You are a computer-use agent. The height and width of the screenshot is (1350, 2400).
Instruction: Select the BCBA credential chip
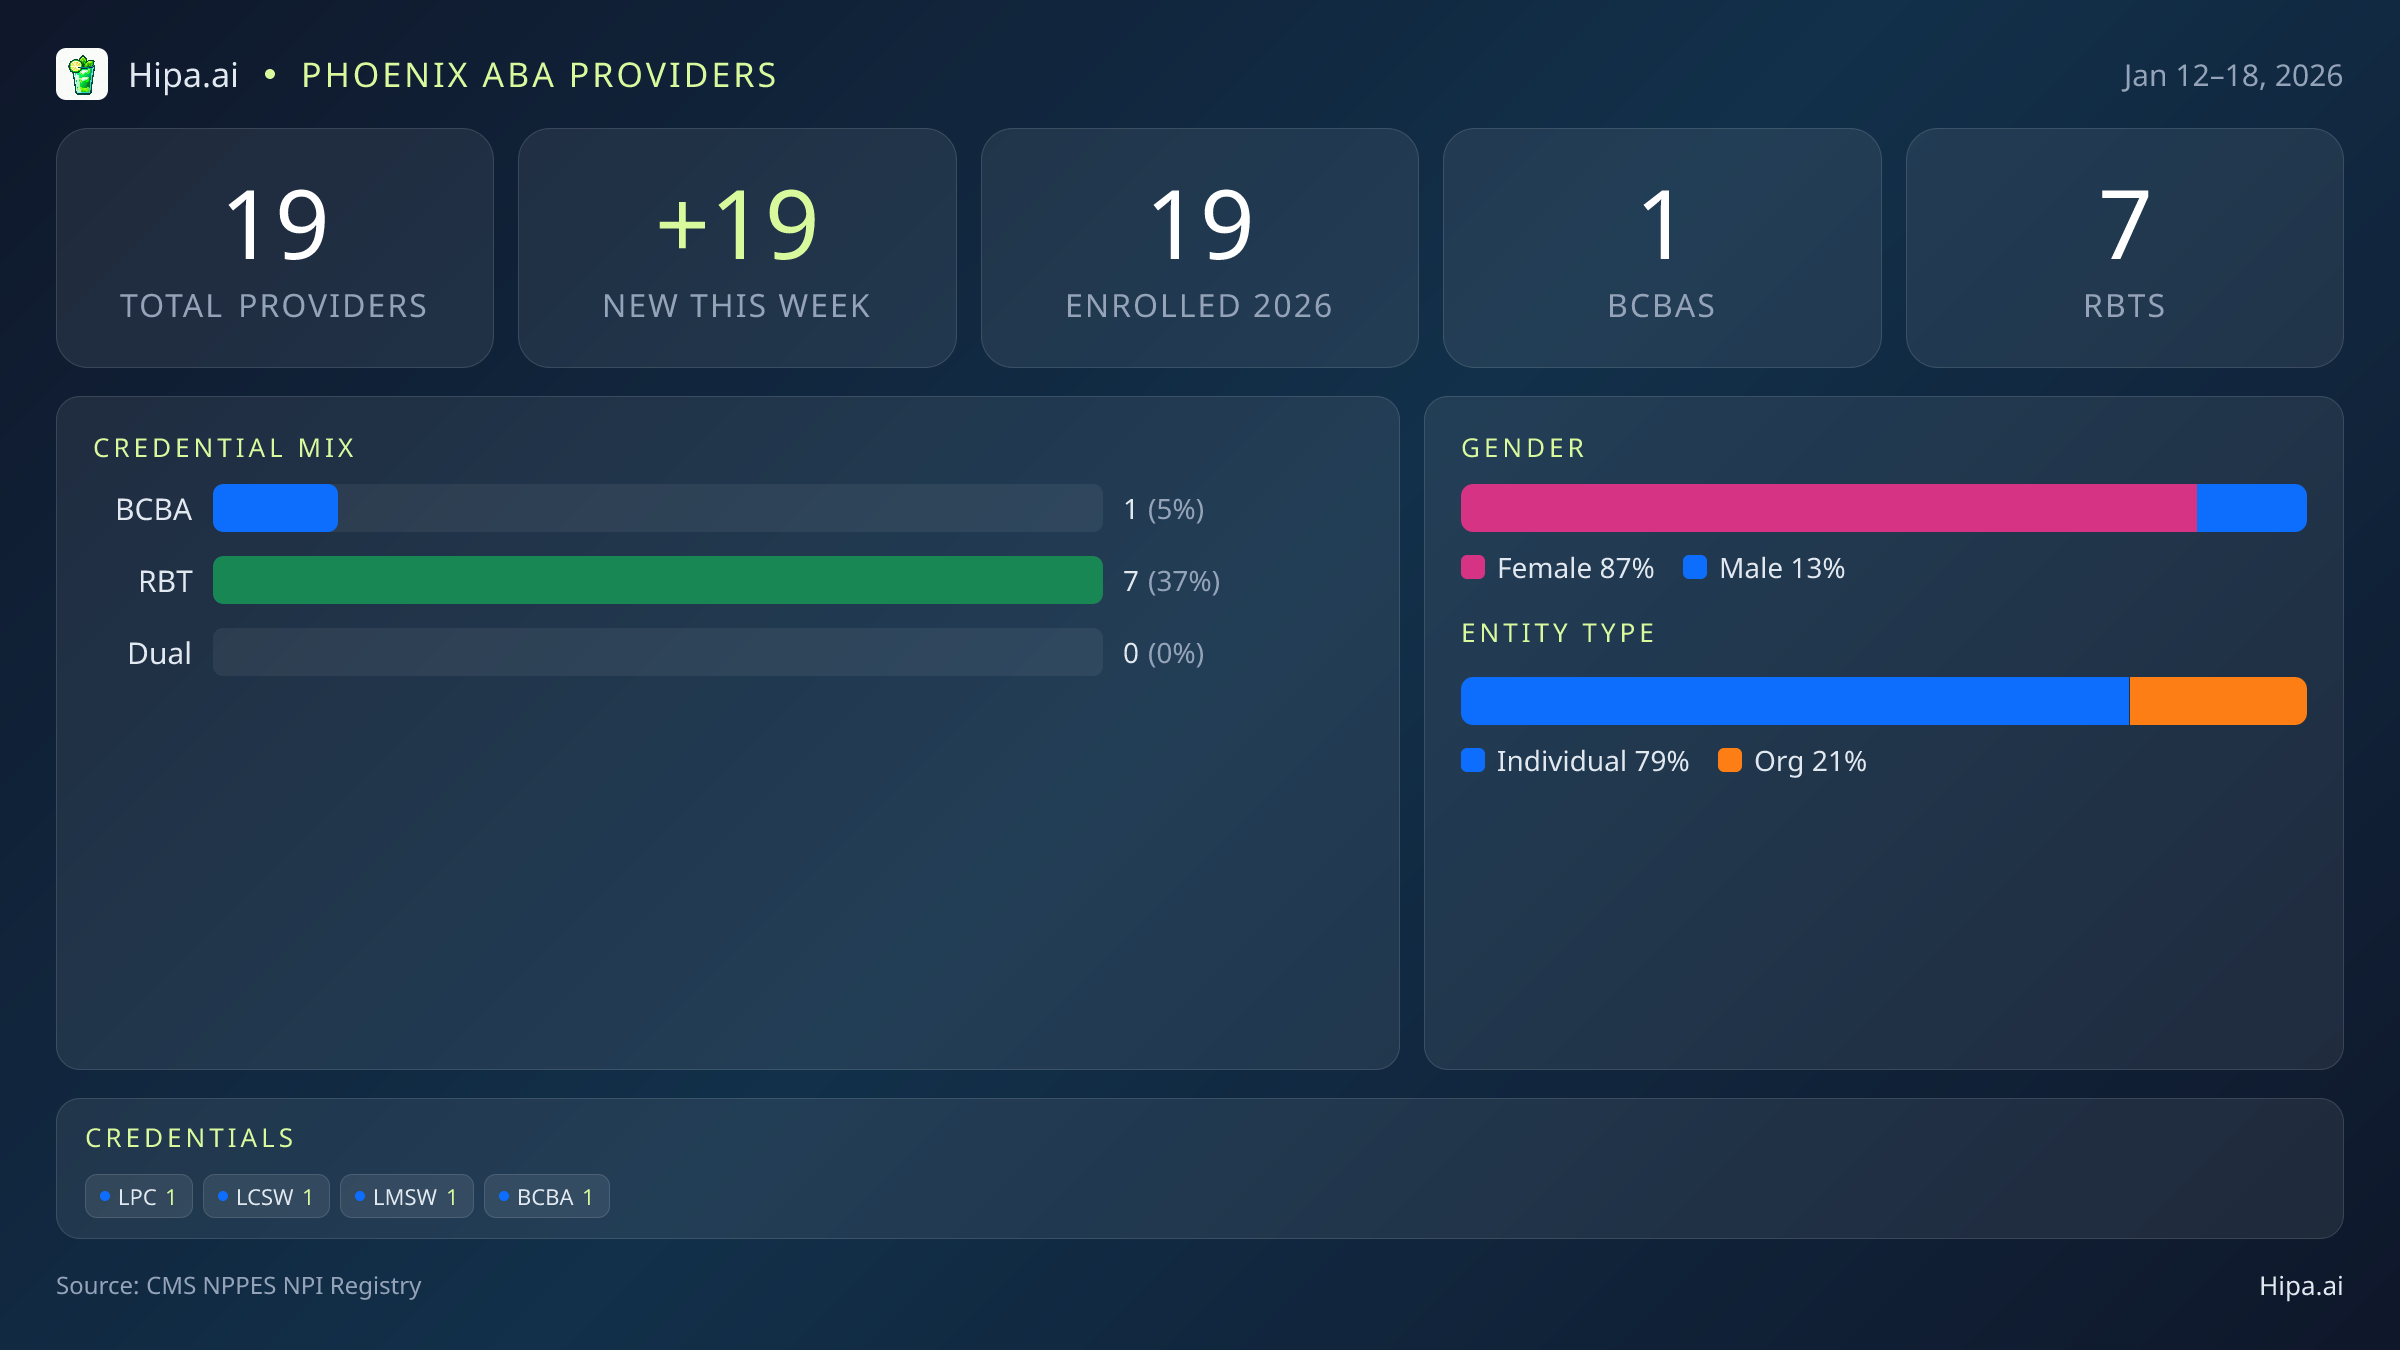547,1197
